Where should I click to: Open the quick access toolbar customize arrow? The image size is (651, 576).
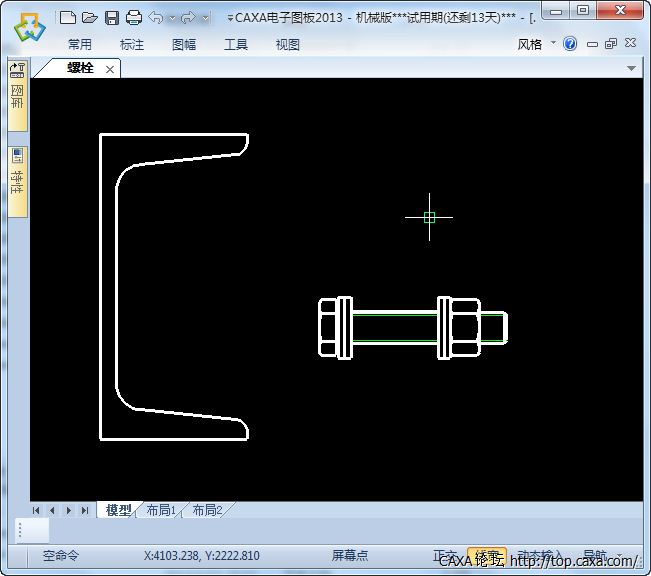[x=231, y=18]
